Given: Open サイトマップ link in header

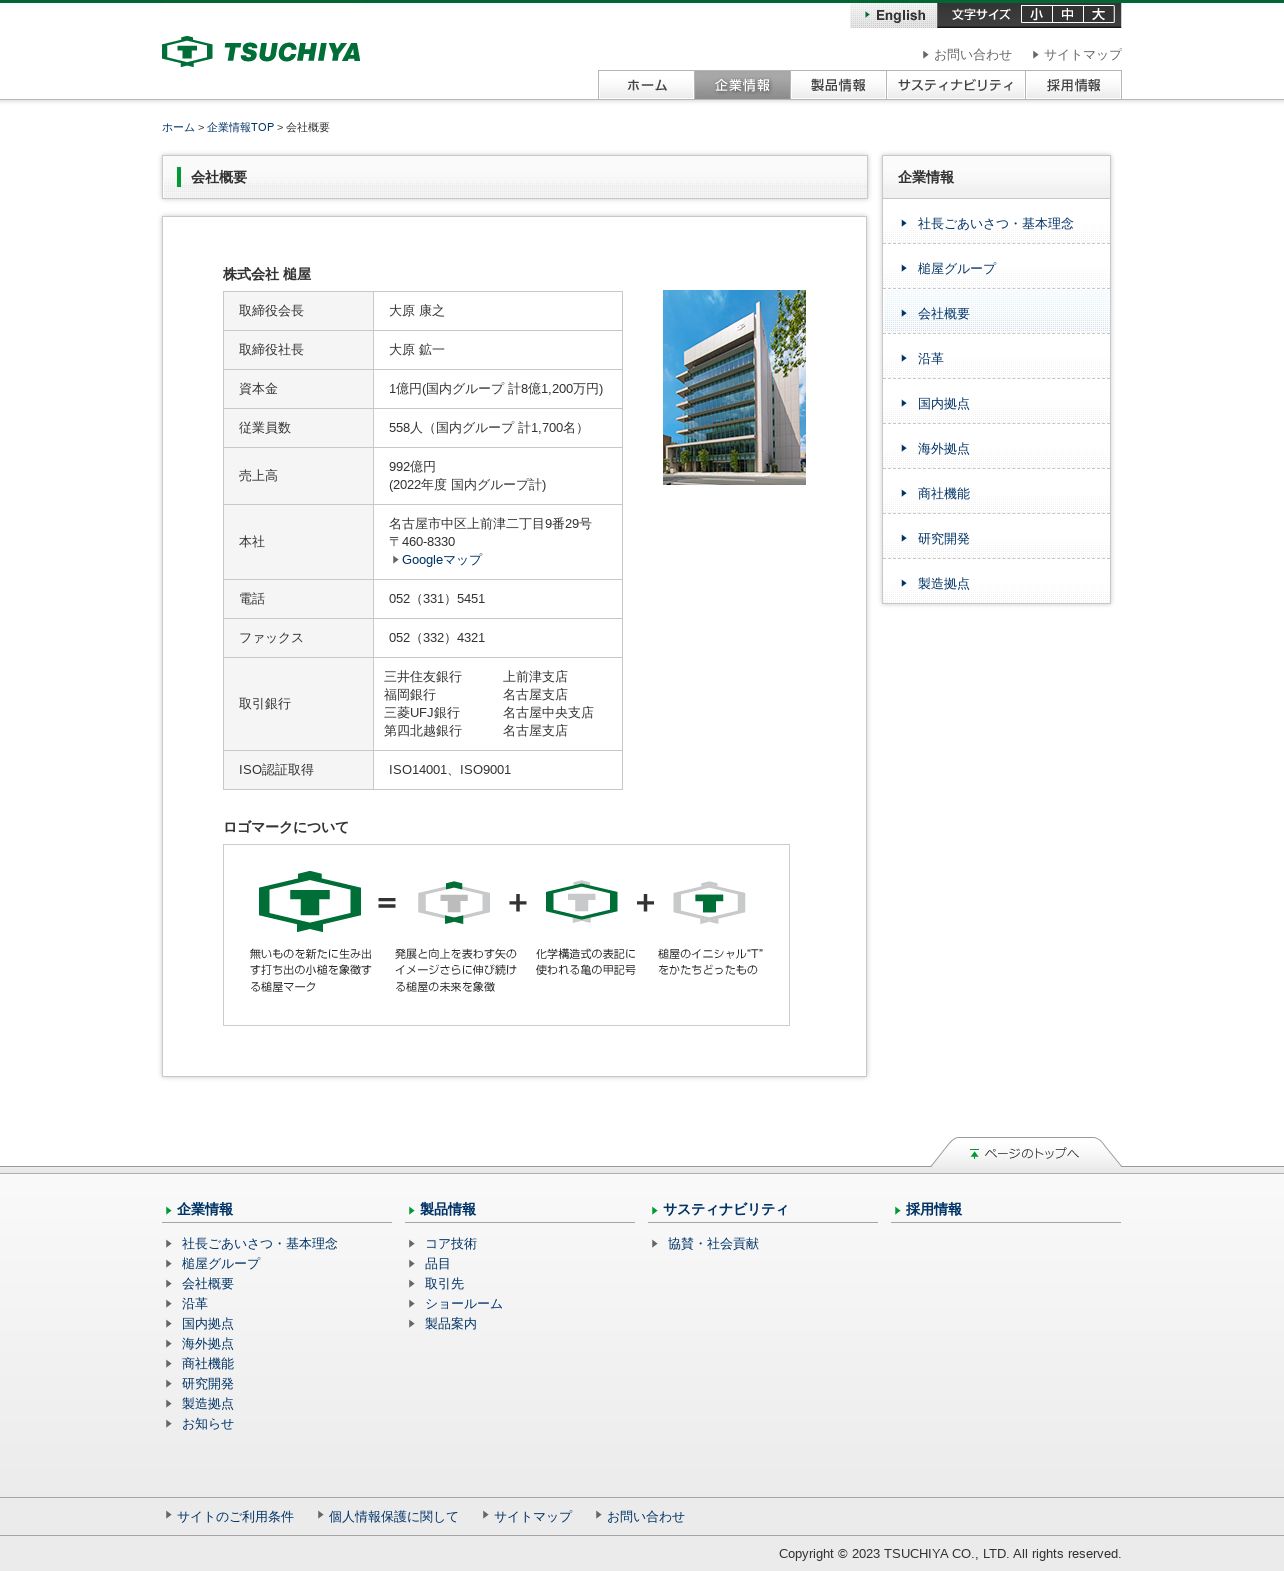Looking at the screenshot, I should tap(1077, 55).
